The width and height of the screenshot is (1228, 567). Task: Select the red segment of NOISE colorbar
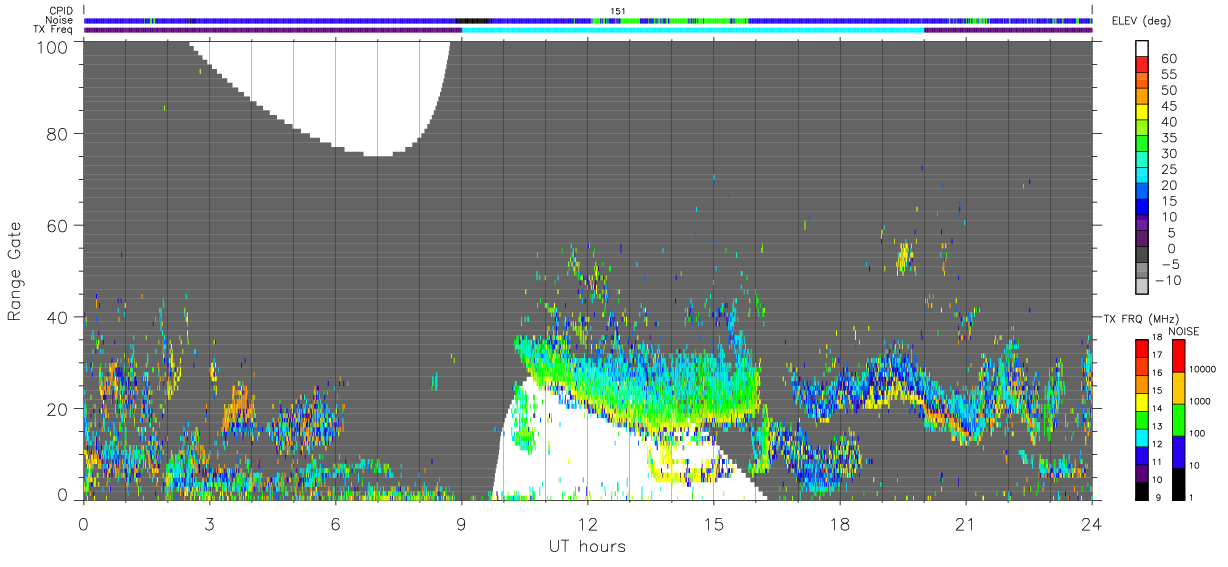click(1180, 356)
